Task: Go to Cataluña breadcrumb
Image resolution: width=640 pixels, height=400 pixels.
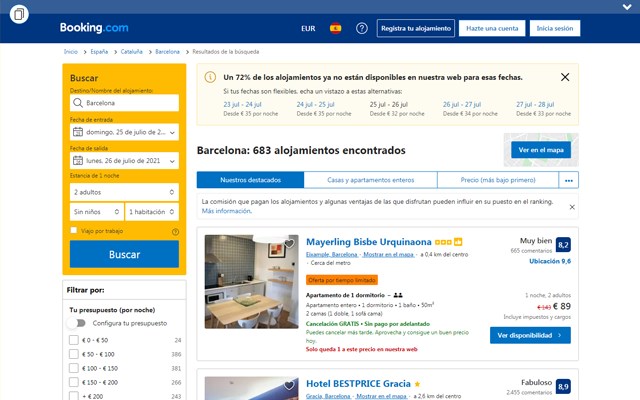Action: (x=131, y=52)
